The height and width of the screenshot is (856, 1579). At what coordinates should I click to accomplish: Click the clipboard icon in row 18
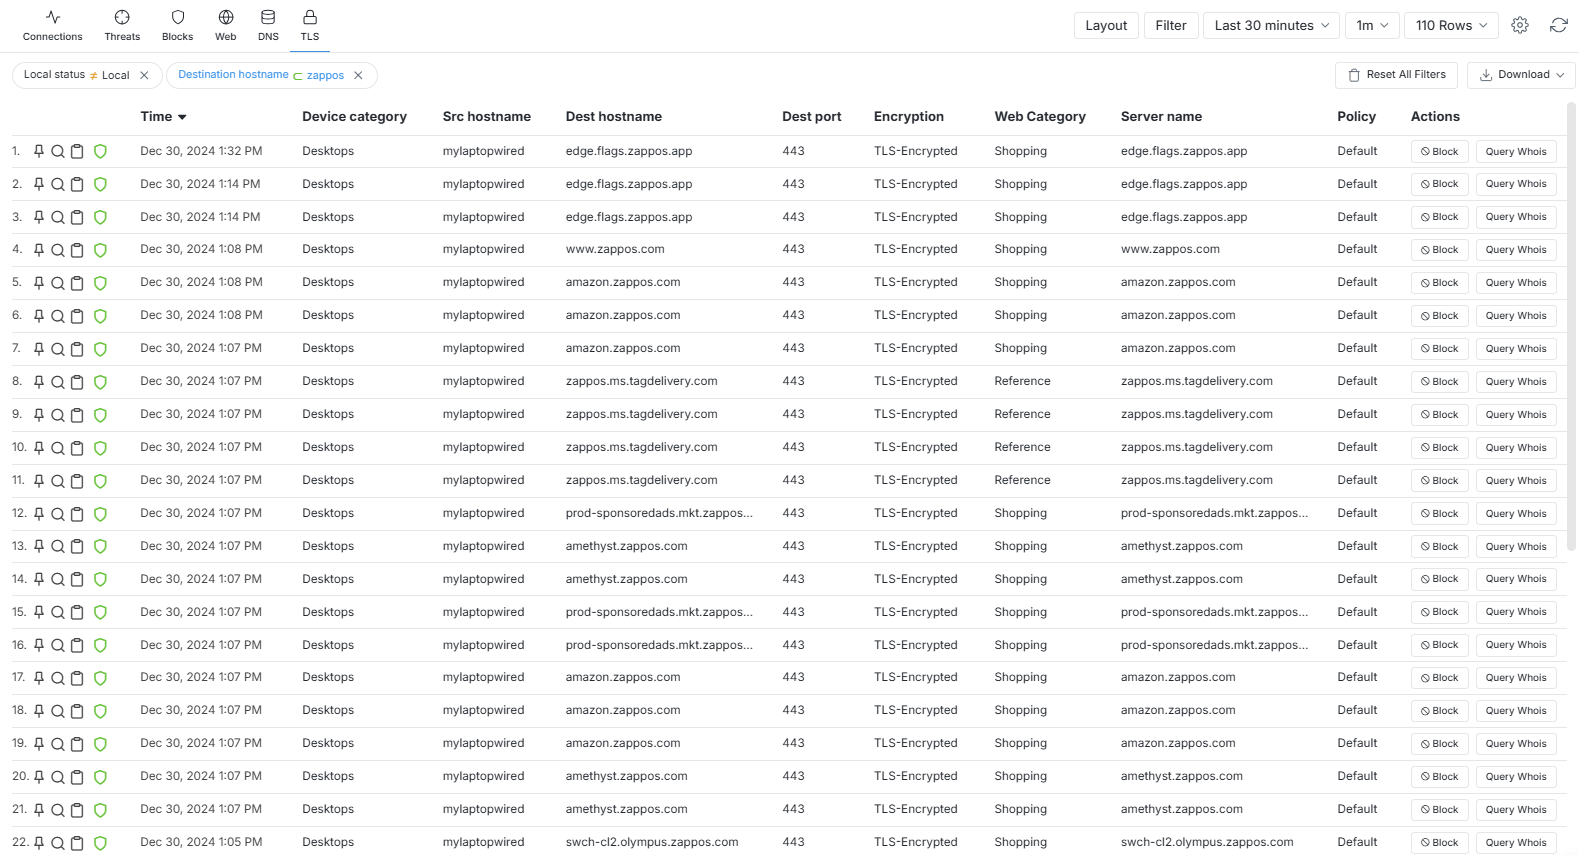[77, 711]
